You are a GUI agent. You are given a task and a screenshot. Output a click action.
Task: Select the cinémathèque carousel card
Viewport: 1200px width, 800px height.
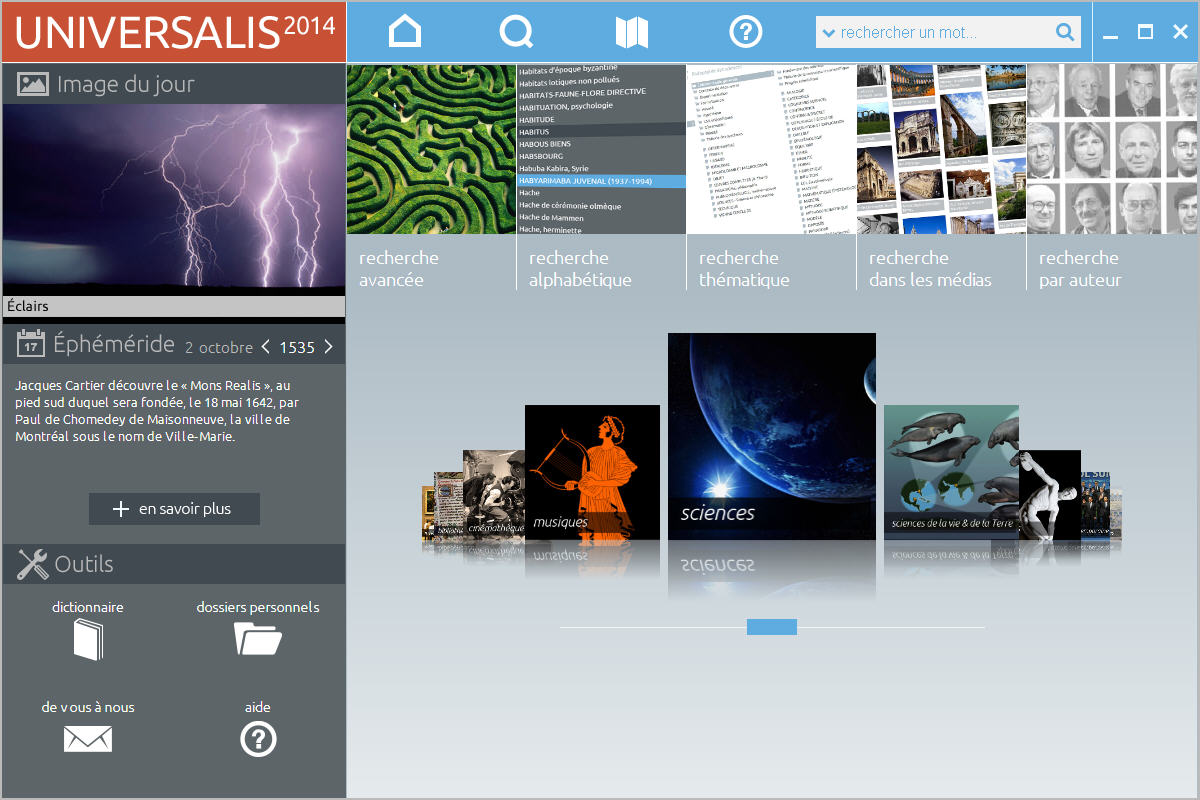pyautogui.click(x=494, y=495)
